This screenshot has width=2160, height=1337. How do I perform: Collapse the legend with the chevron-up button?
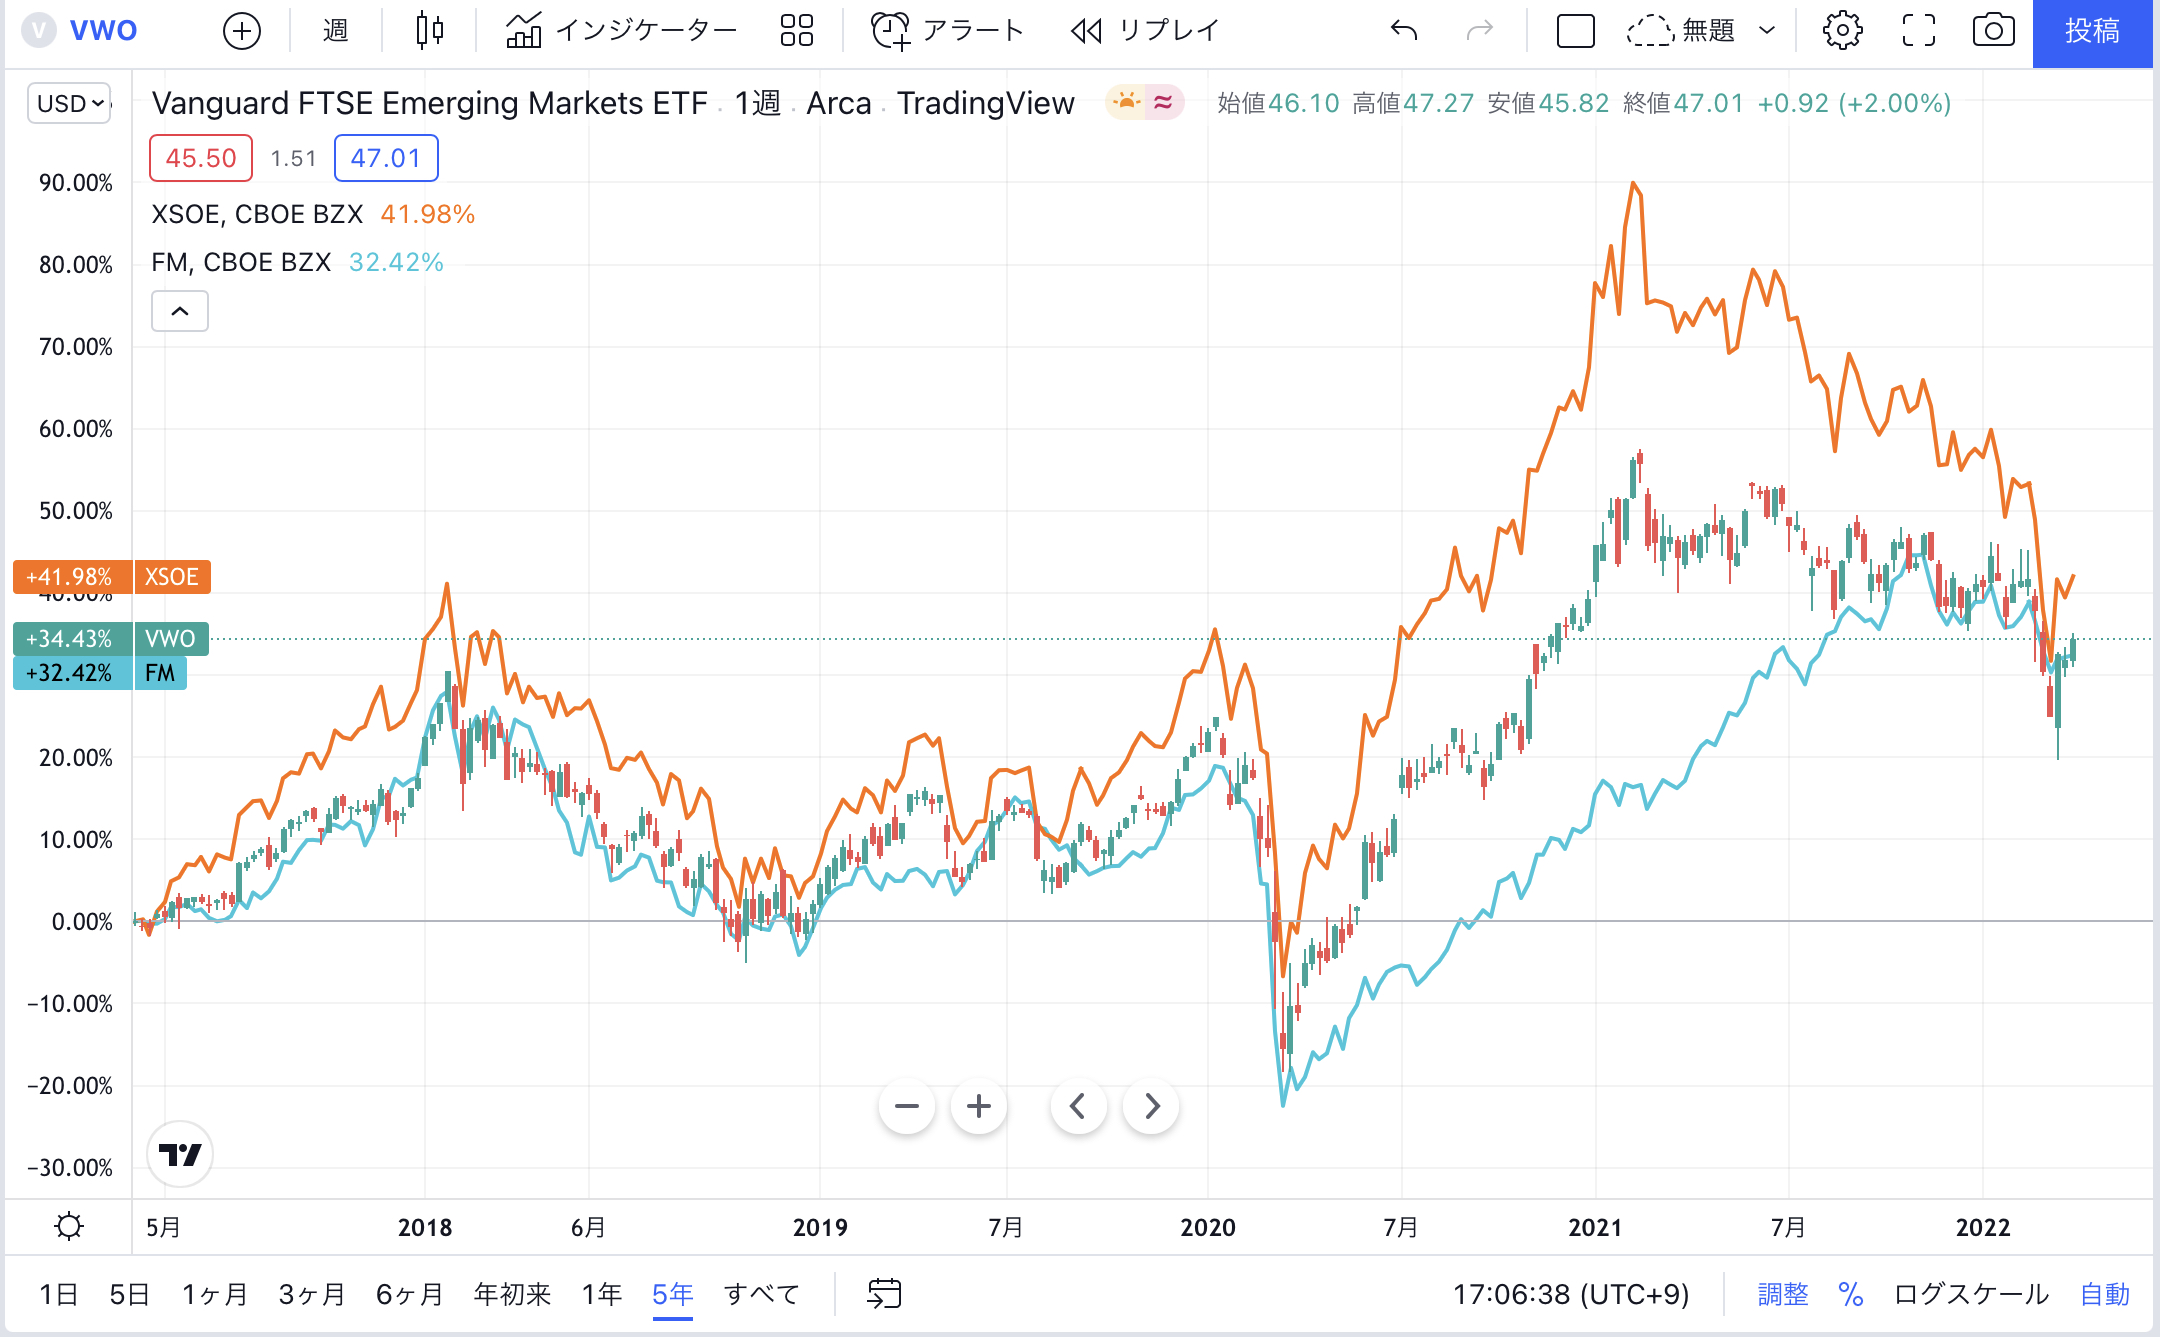[x=180, y=311]
